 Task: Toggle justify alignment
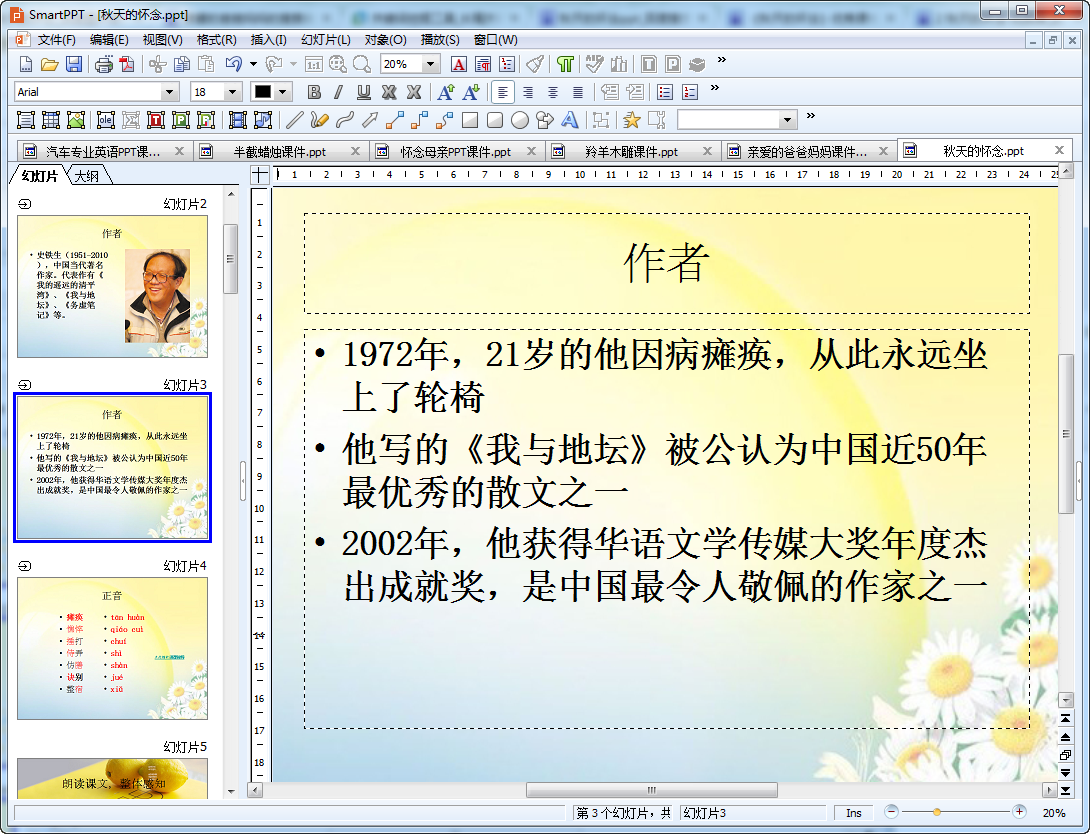(x=578, y=92)
